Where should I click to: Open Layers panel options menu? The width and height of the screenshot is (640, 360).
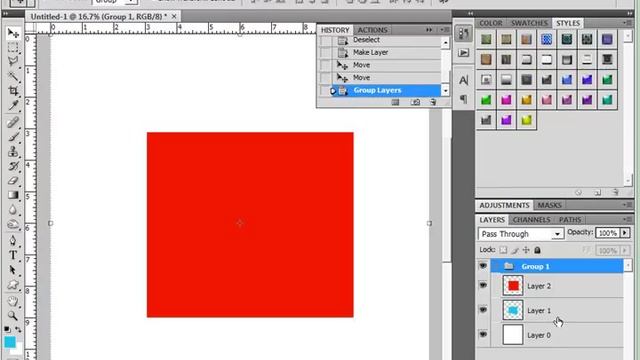pyautogui.click(x=628, y=219)
